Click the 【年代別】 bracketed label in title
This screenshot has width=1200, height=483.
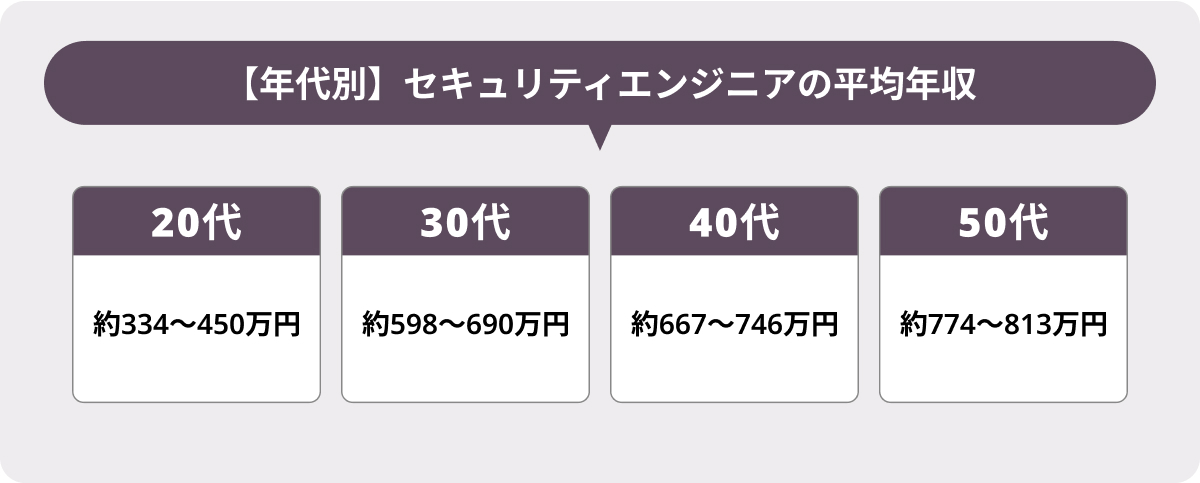pos(306,85)
